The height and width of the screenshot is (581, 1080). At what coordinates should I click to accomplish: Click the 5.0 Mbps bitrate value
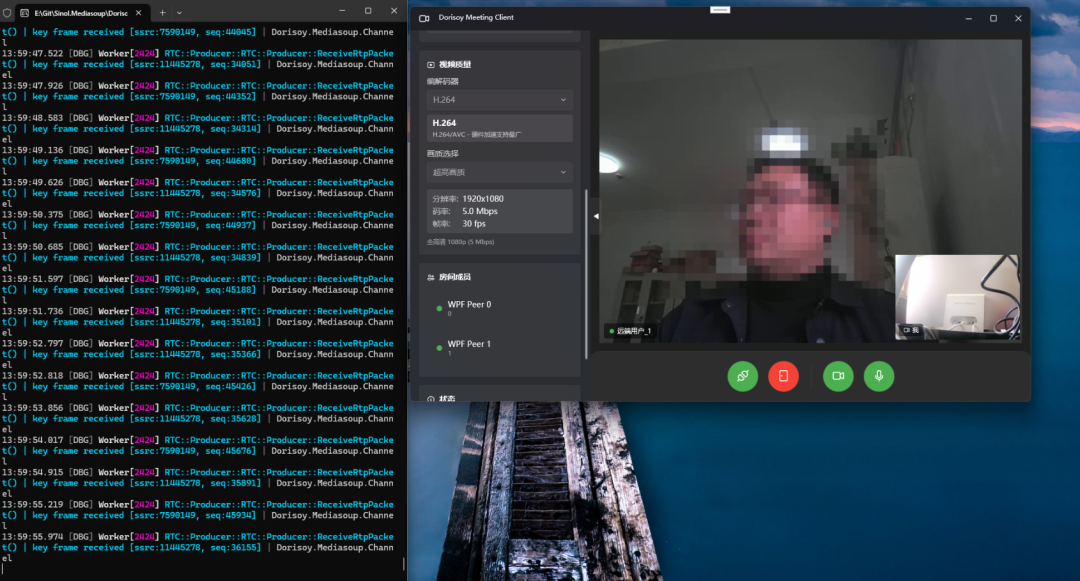coord(479,211)
